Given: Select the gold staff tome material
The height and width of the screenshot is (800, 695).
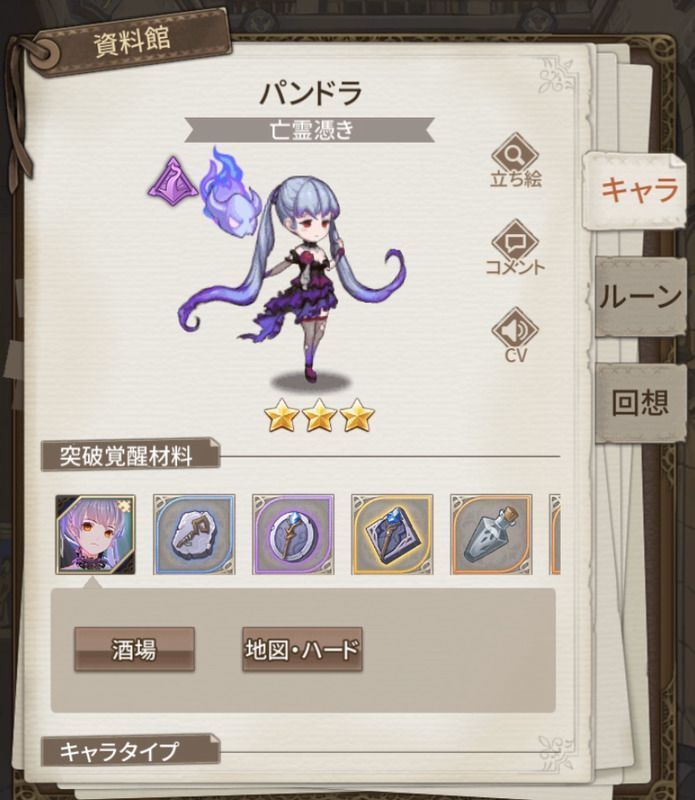Looking at the screenshot, I should tap(392, 534).
